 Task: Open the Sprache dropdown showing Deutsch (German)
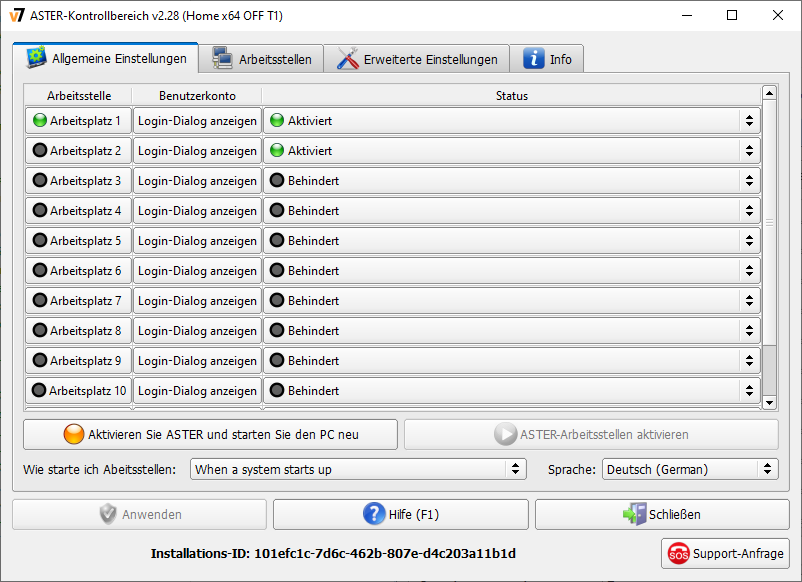690,469
